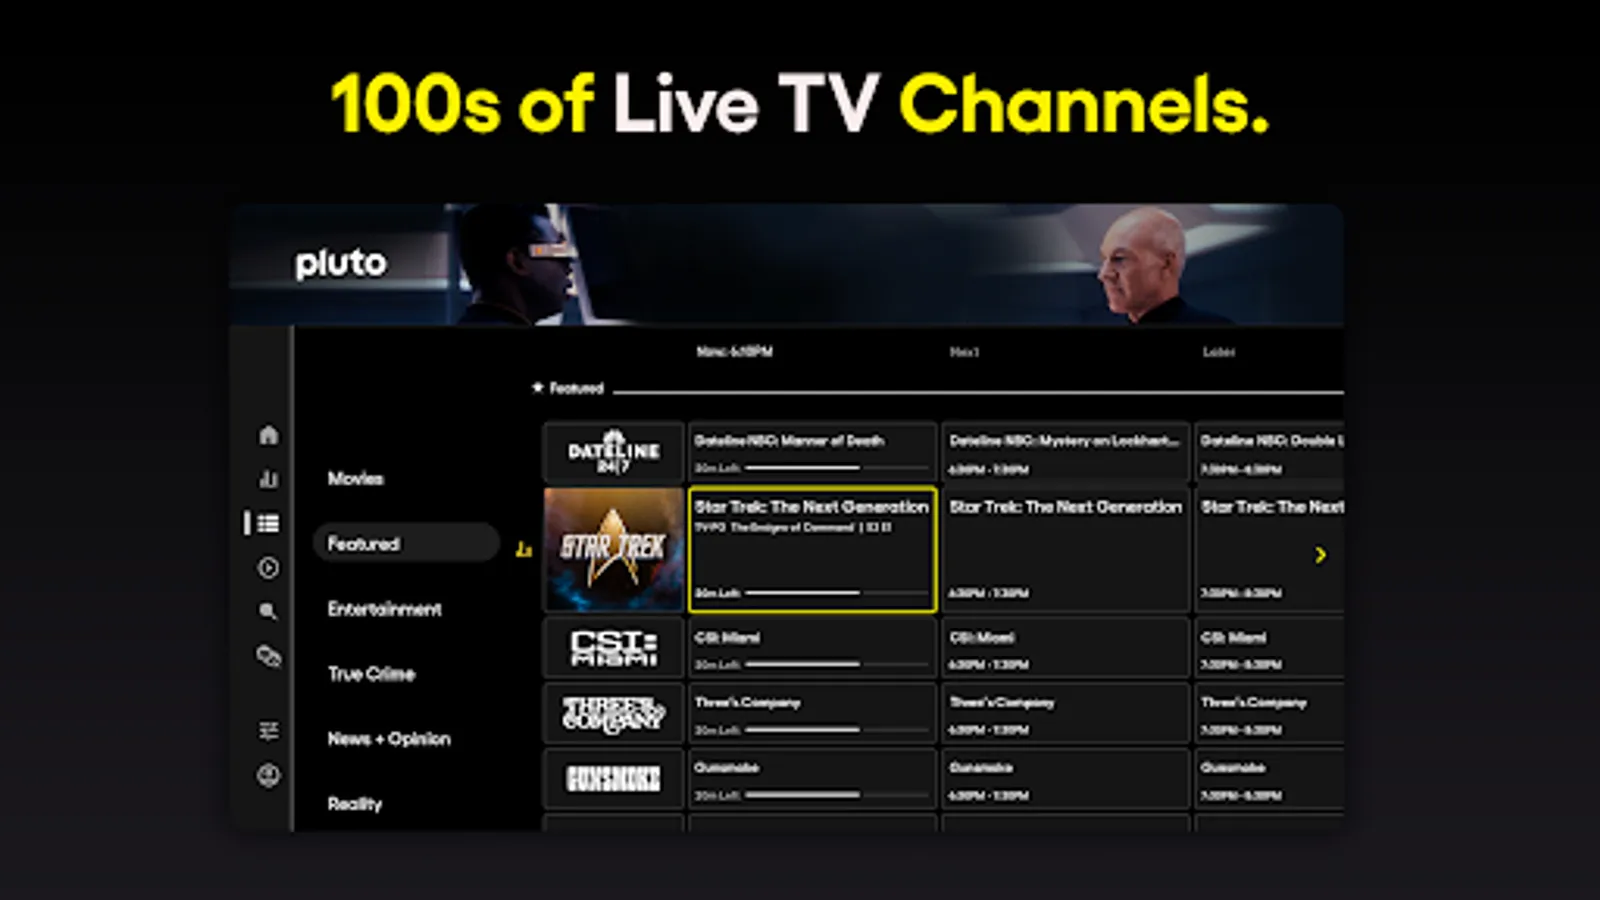The height and width of the screenshot is (900, 1600).
Task: Select the Star Trek program in Later column
Action: [x=1269, y=549]
